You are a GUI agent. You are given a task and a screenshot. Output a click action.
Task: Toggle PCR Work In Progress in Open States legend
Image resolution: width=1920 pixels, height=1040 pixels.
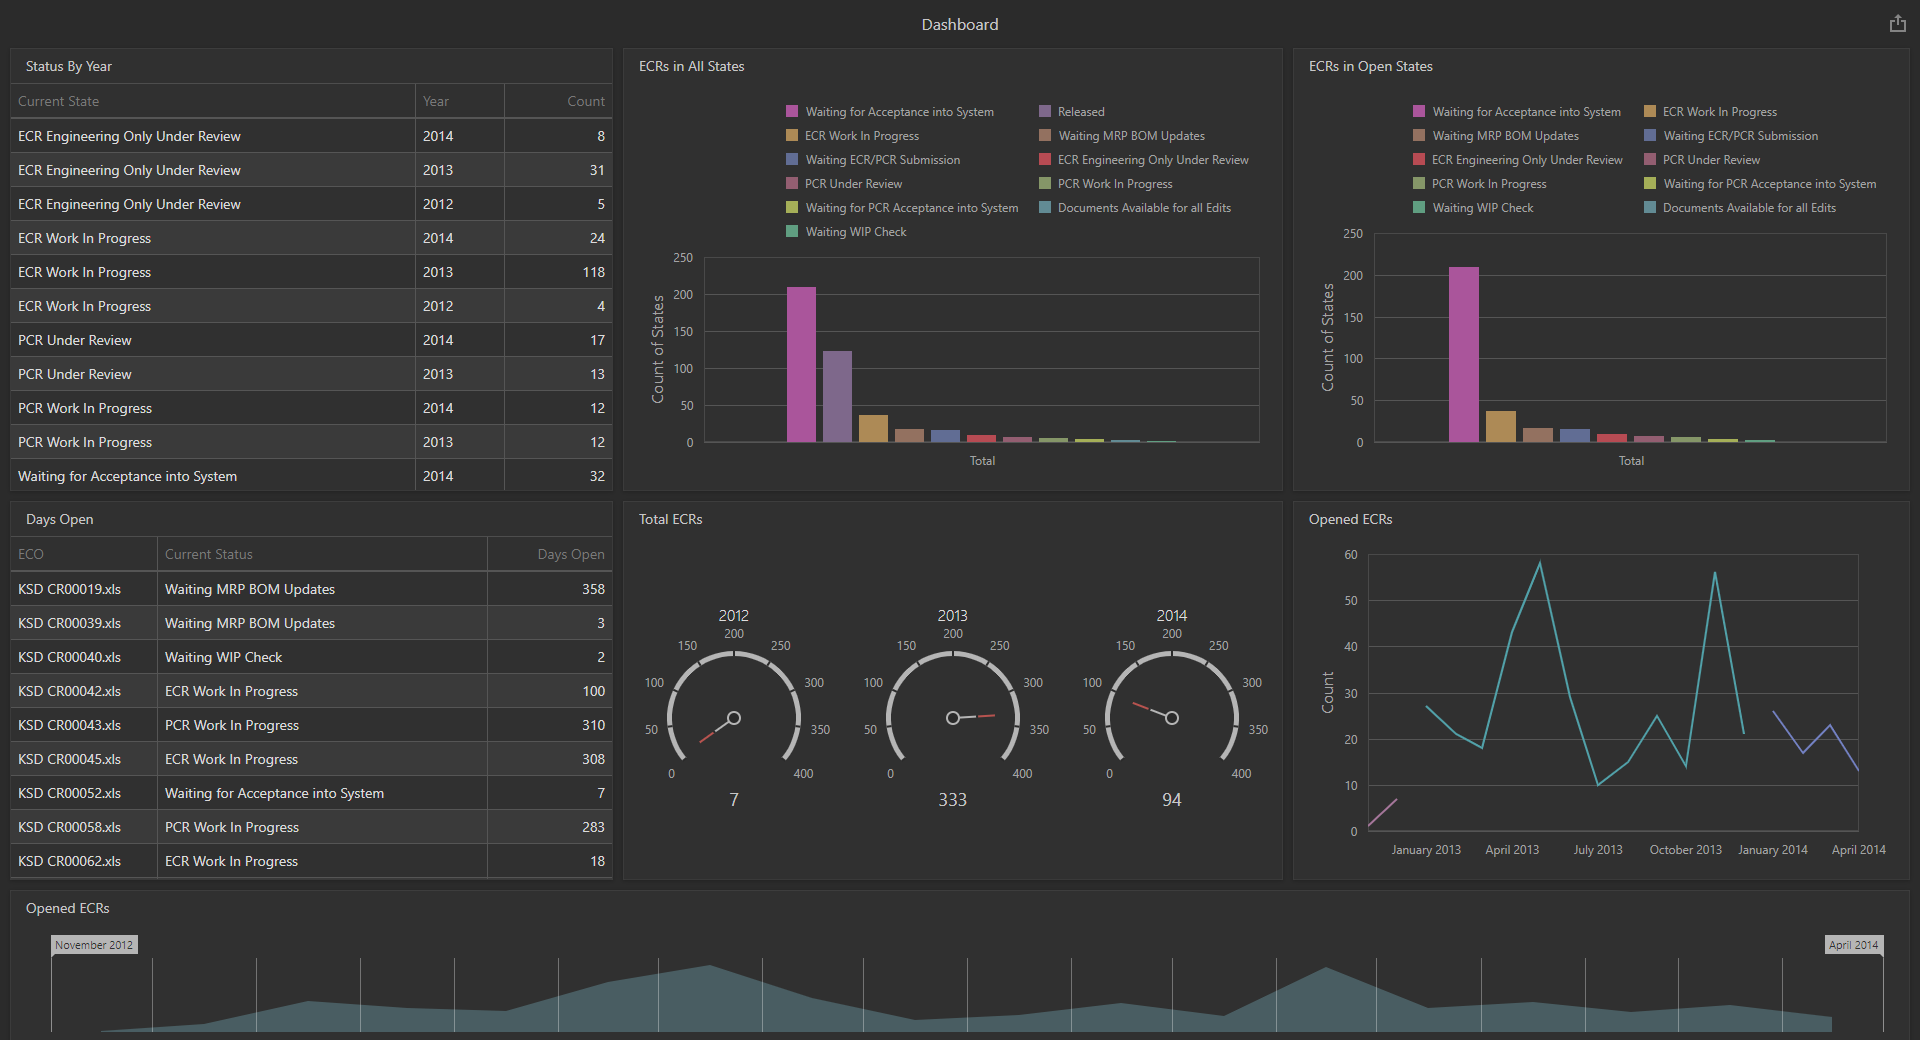[x=1480, y=183]
